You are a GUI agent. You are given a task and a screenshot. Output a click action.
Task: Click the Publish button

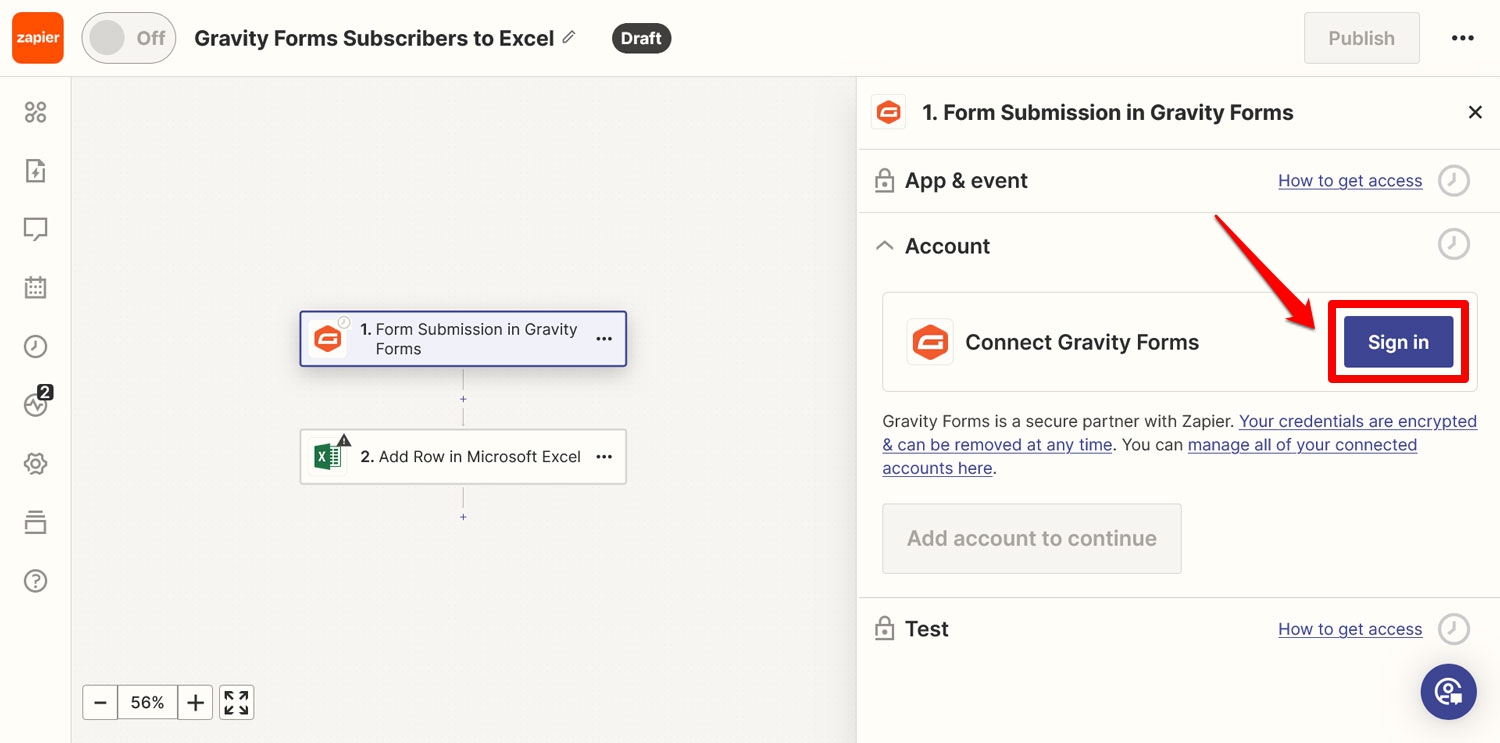[x=1361, y=38]
